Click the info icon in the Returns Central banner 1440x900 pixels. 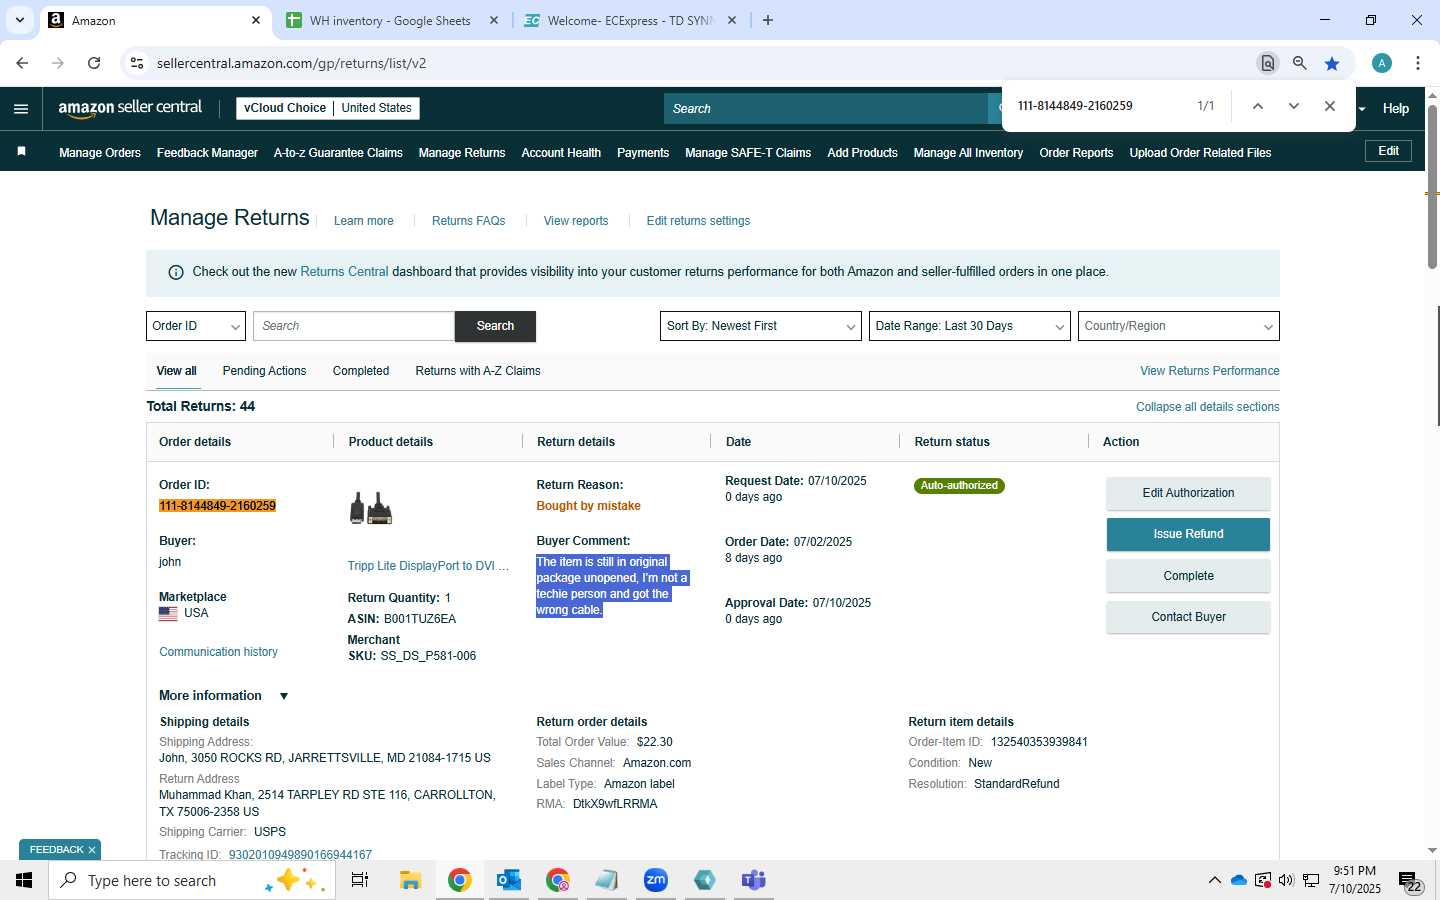(176, 272)
